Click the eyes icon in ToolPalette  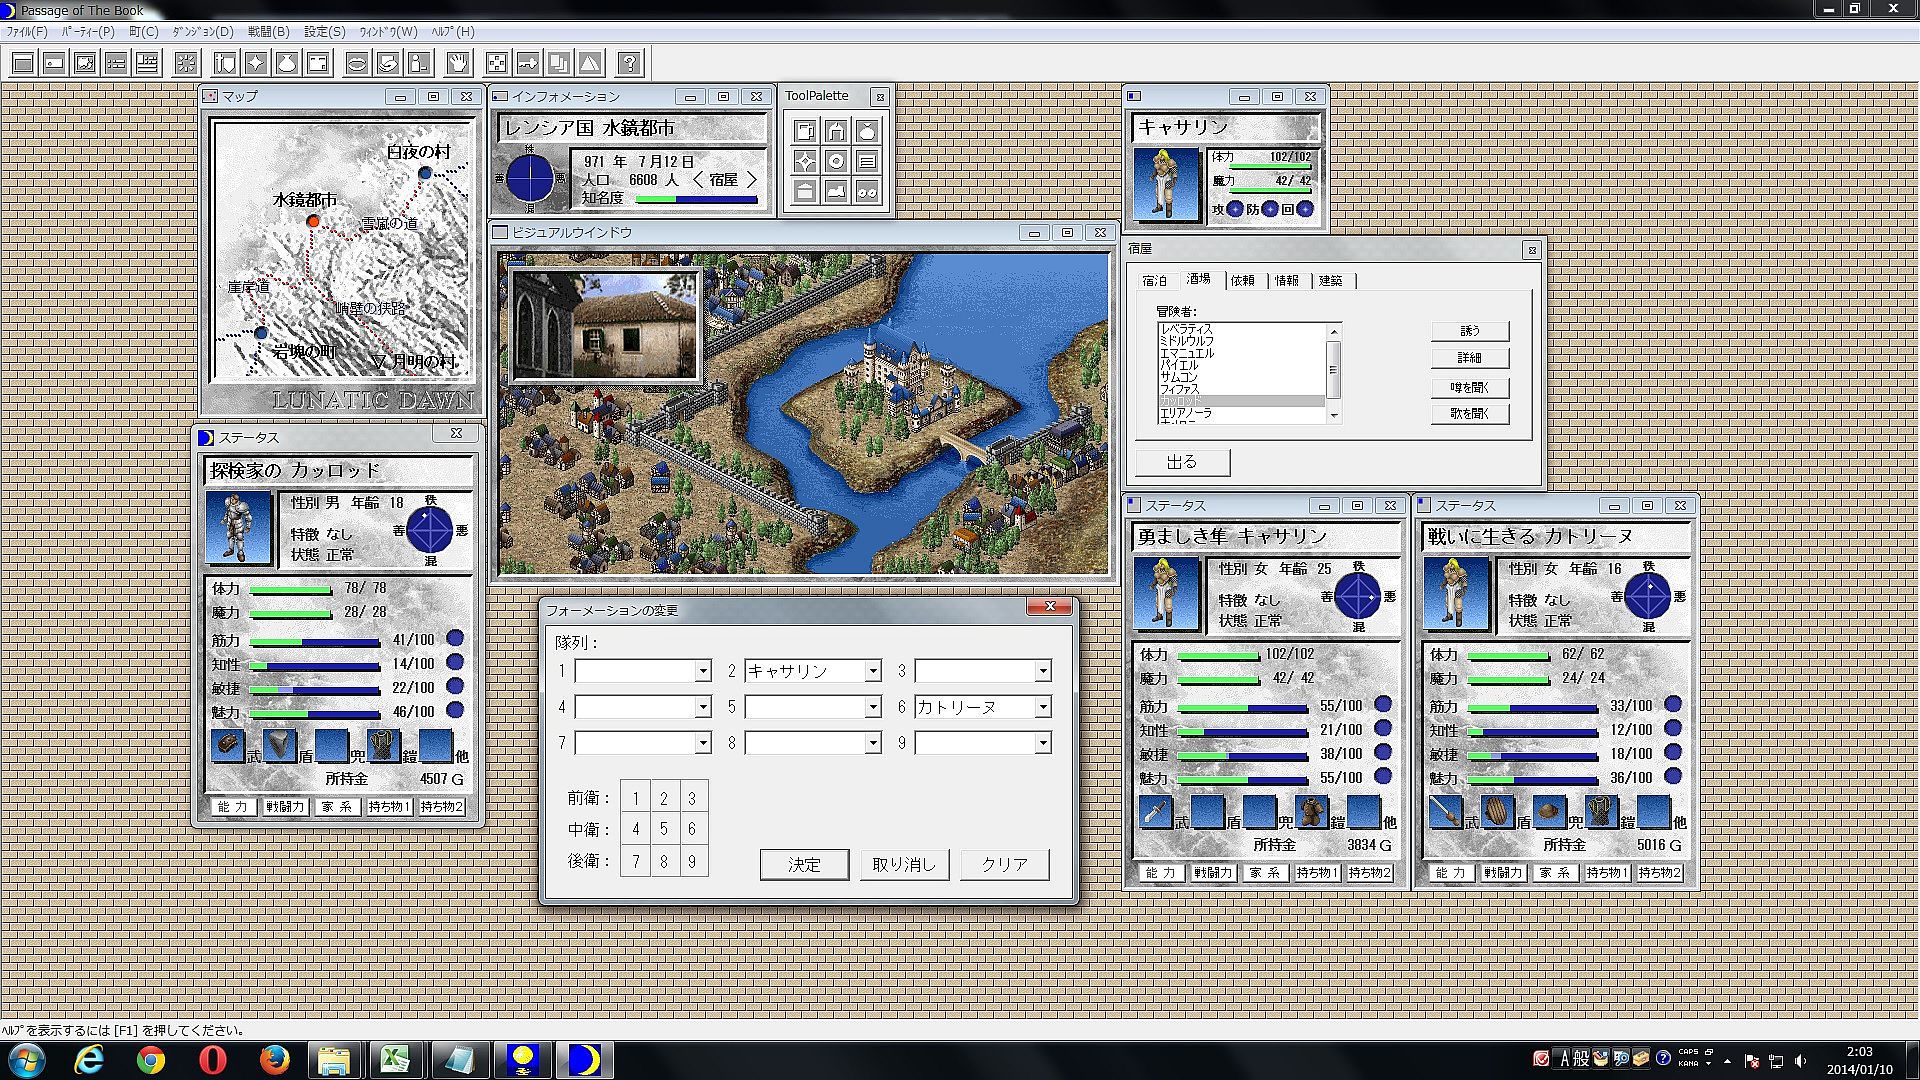point(867,192)
